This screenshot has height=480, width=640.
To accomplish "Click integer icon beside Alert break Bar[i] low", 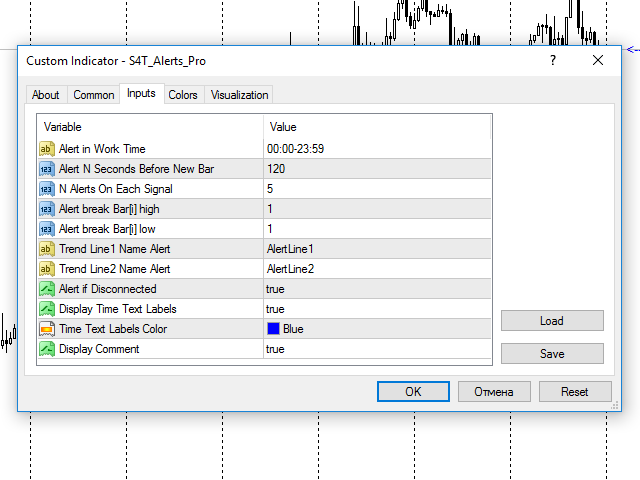I will pos(47,229).
